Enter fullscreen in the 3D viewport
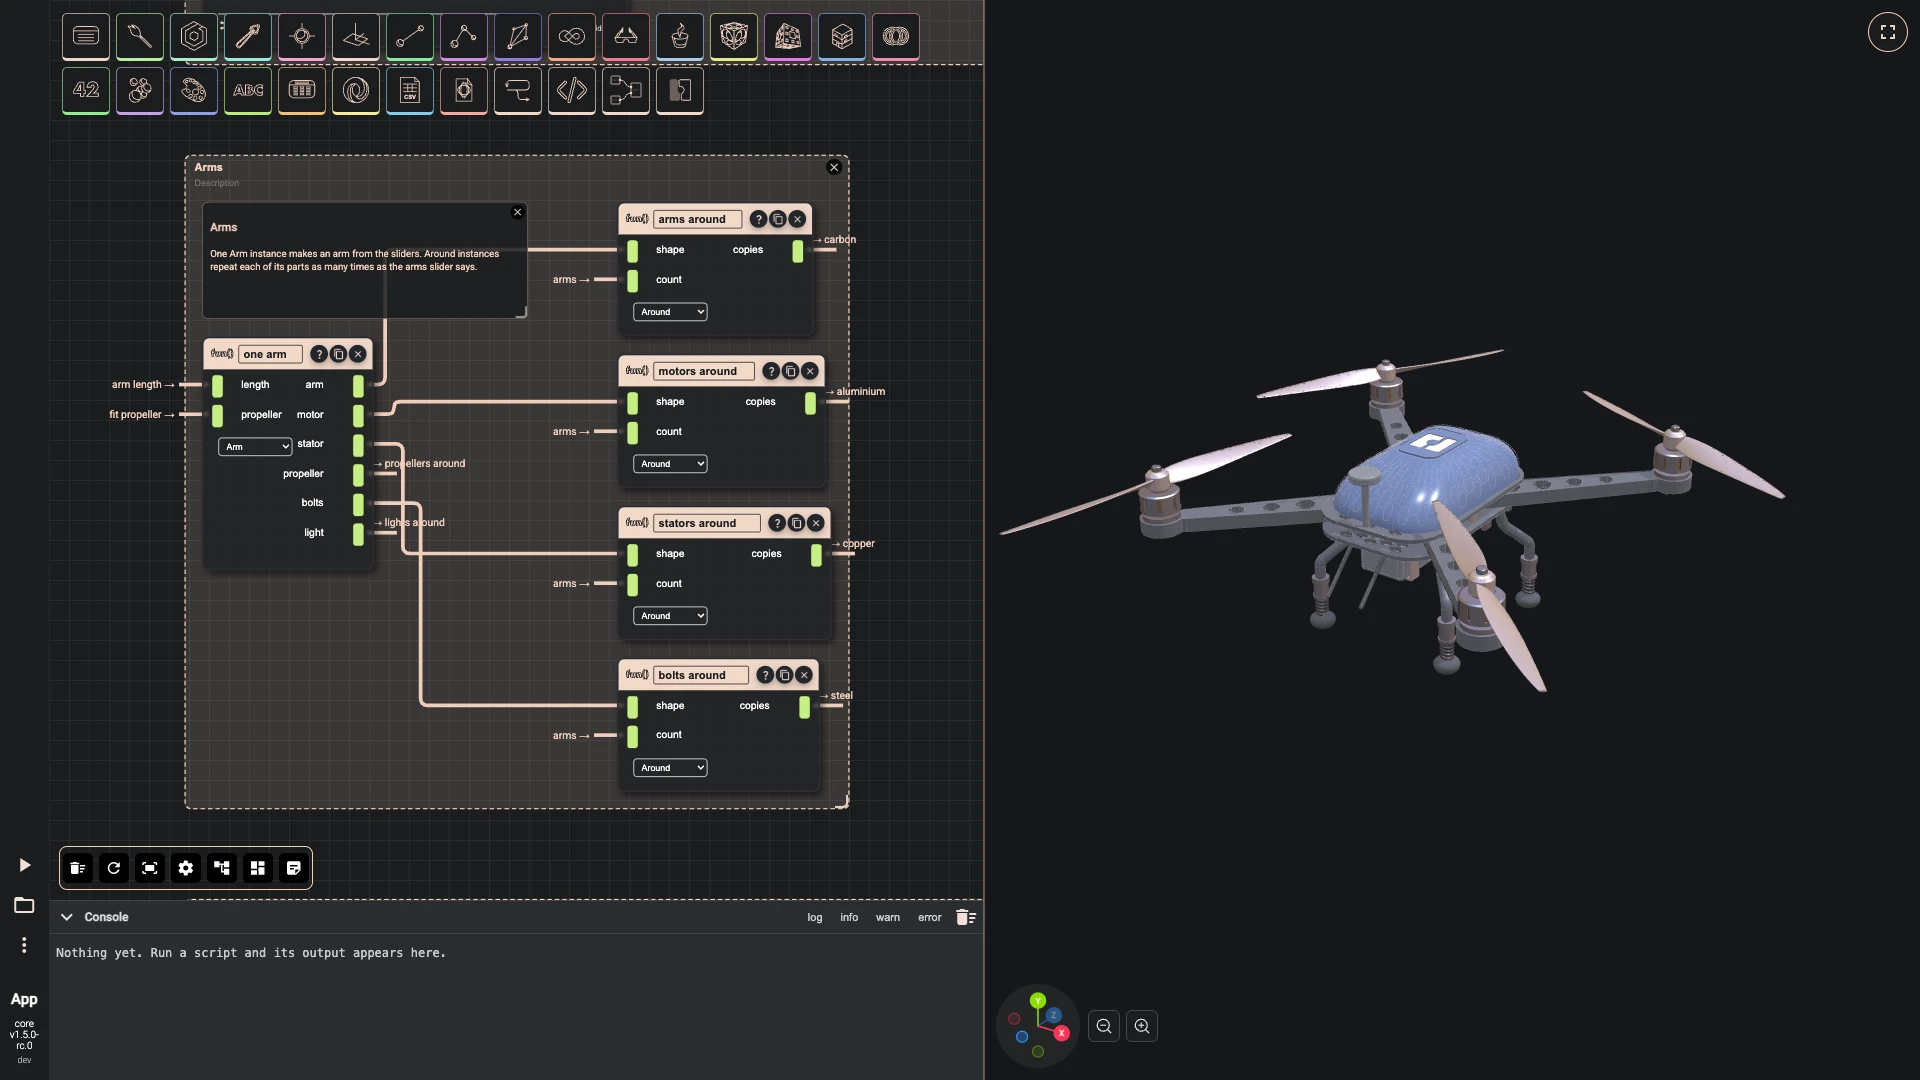This screenshot has width=1920, height=1080. [x=1888, y=32]
